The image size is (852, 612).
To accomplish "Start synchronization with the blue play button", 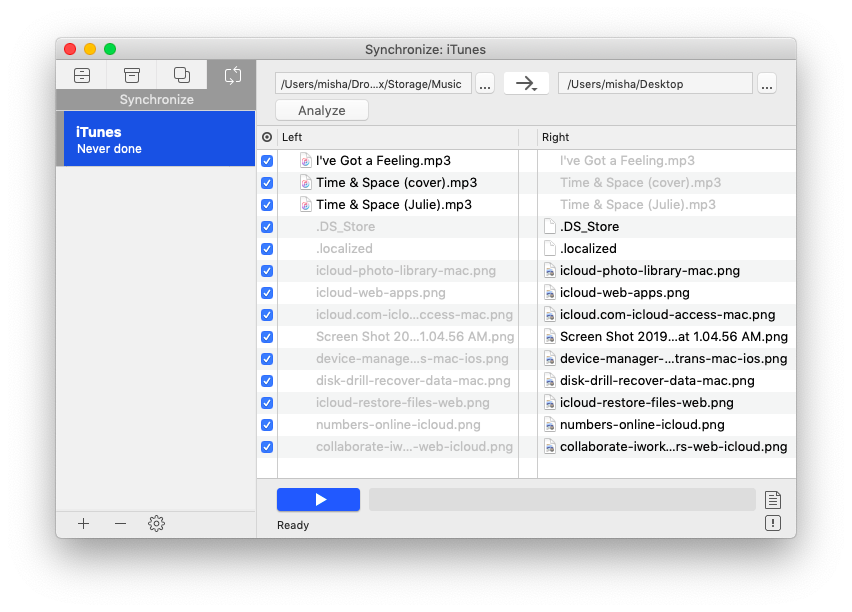I will 318,499.
